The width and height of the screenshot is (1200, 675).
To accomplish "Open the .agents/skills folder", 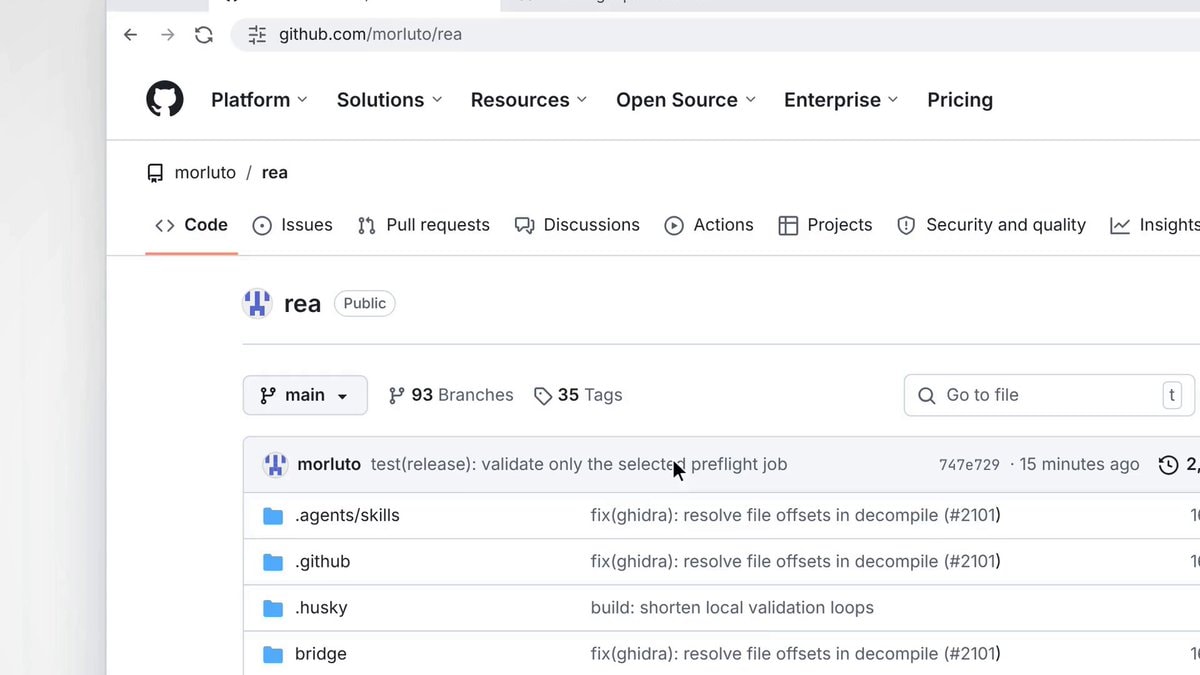I will click(347, 516).
